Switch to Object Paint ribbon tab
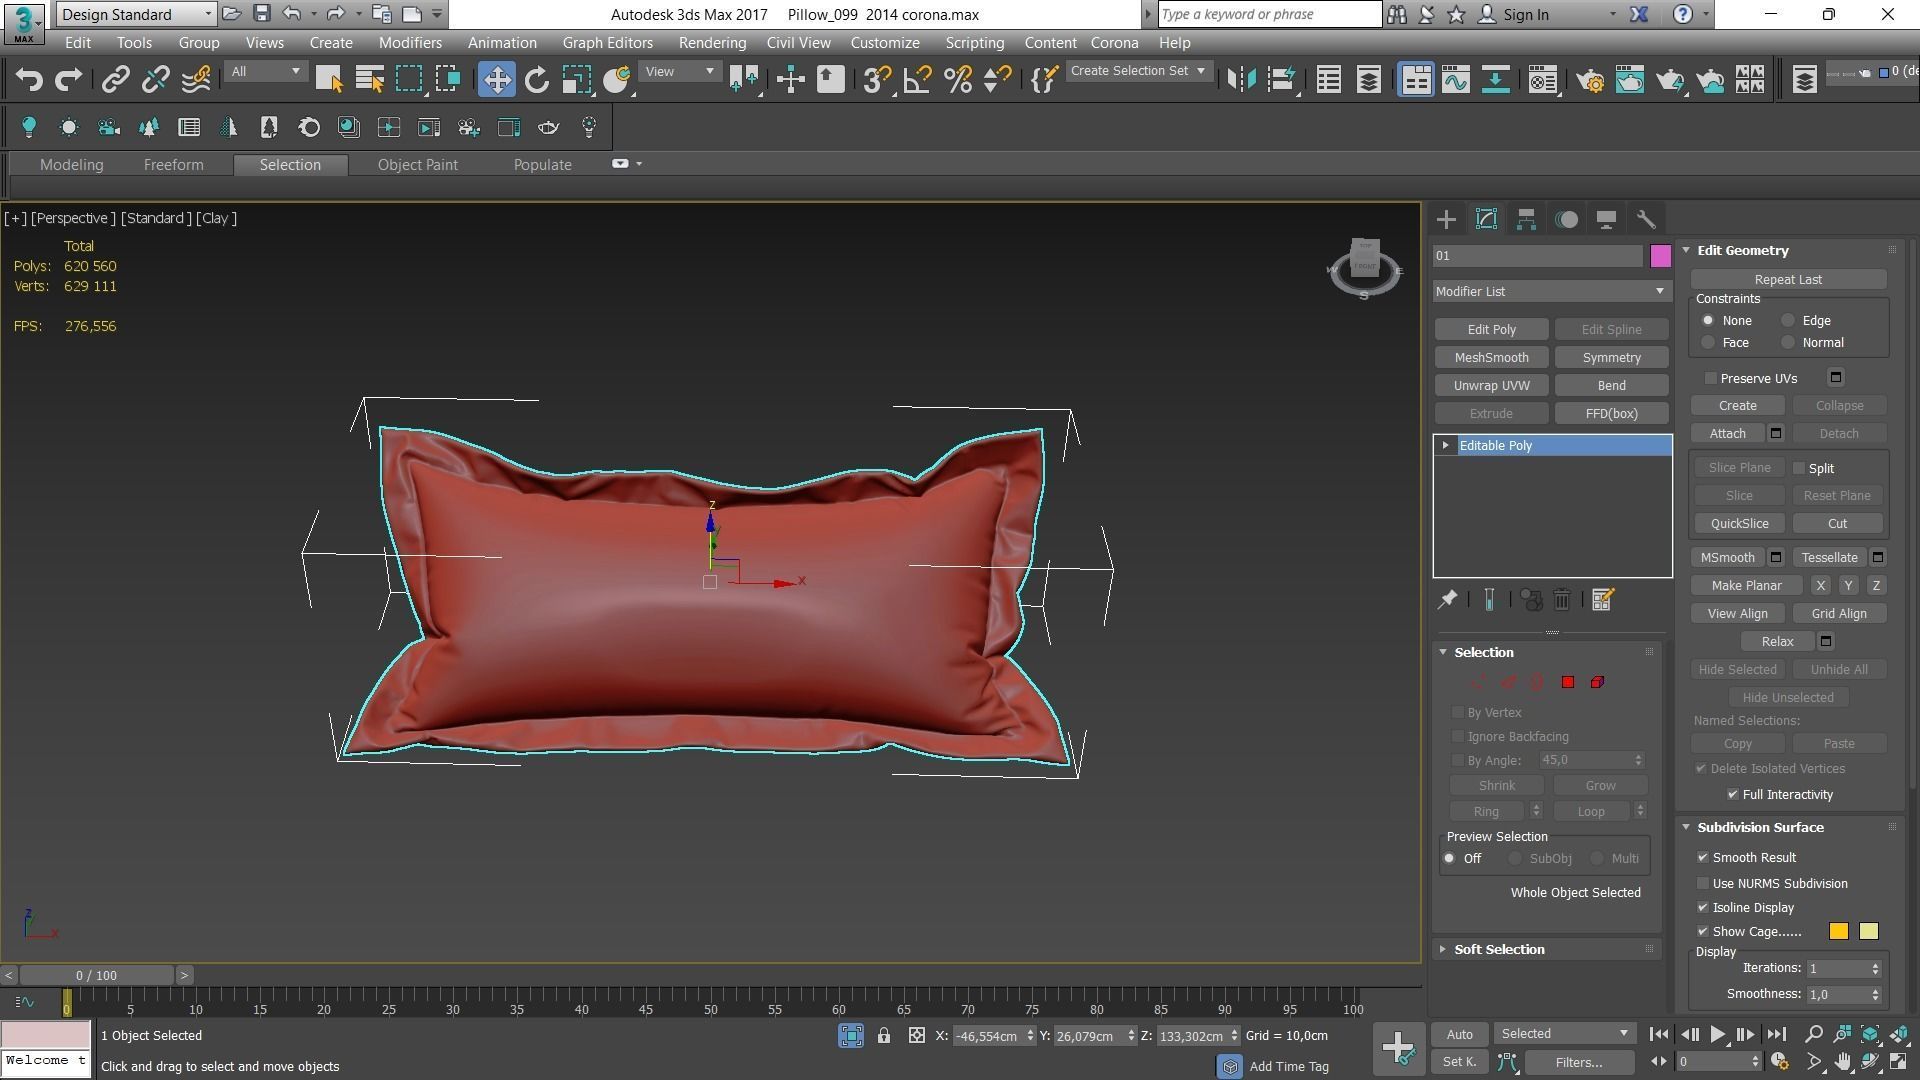 point(417,165)
